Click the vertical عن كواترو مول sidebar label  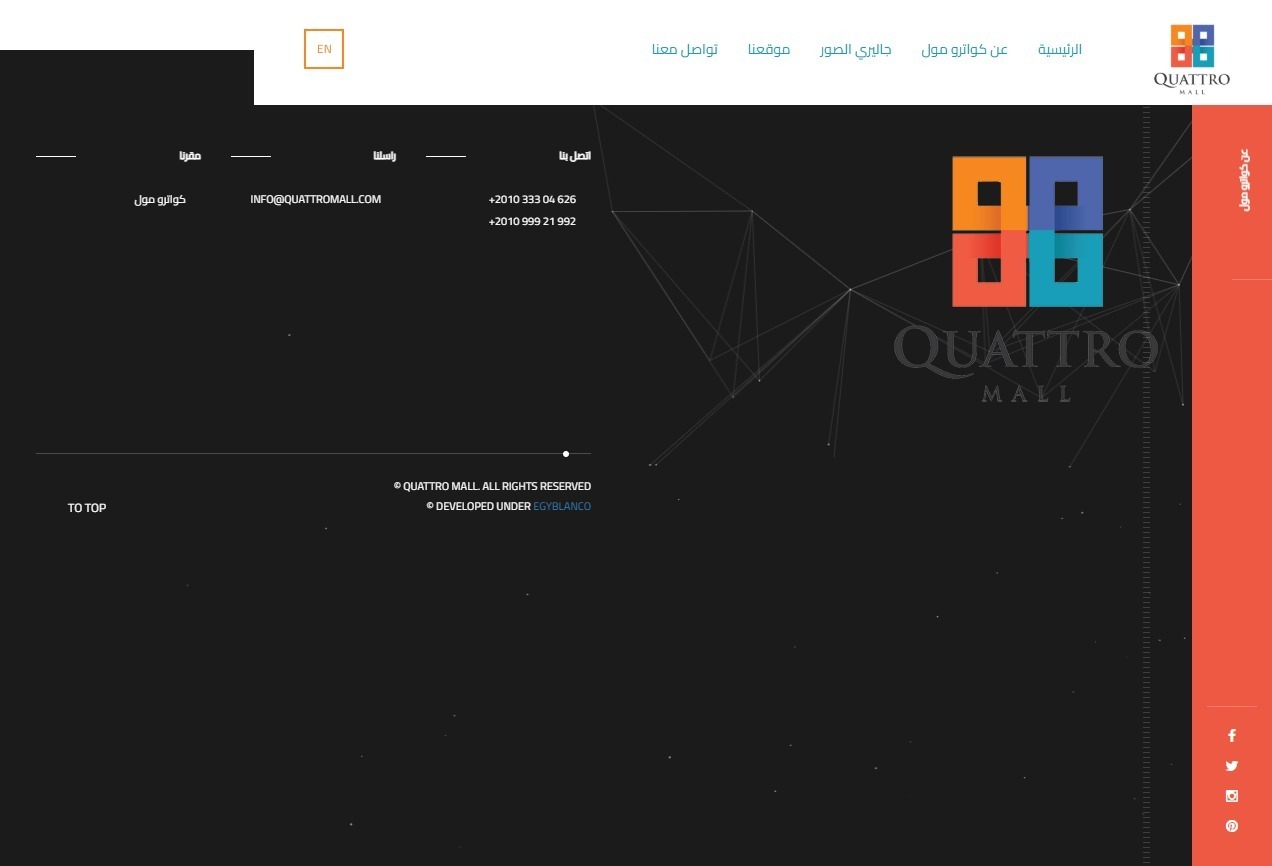(x=1245, y=180)
